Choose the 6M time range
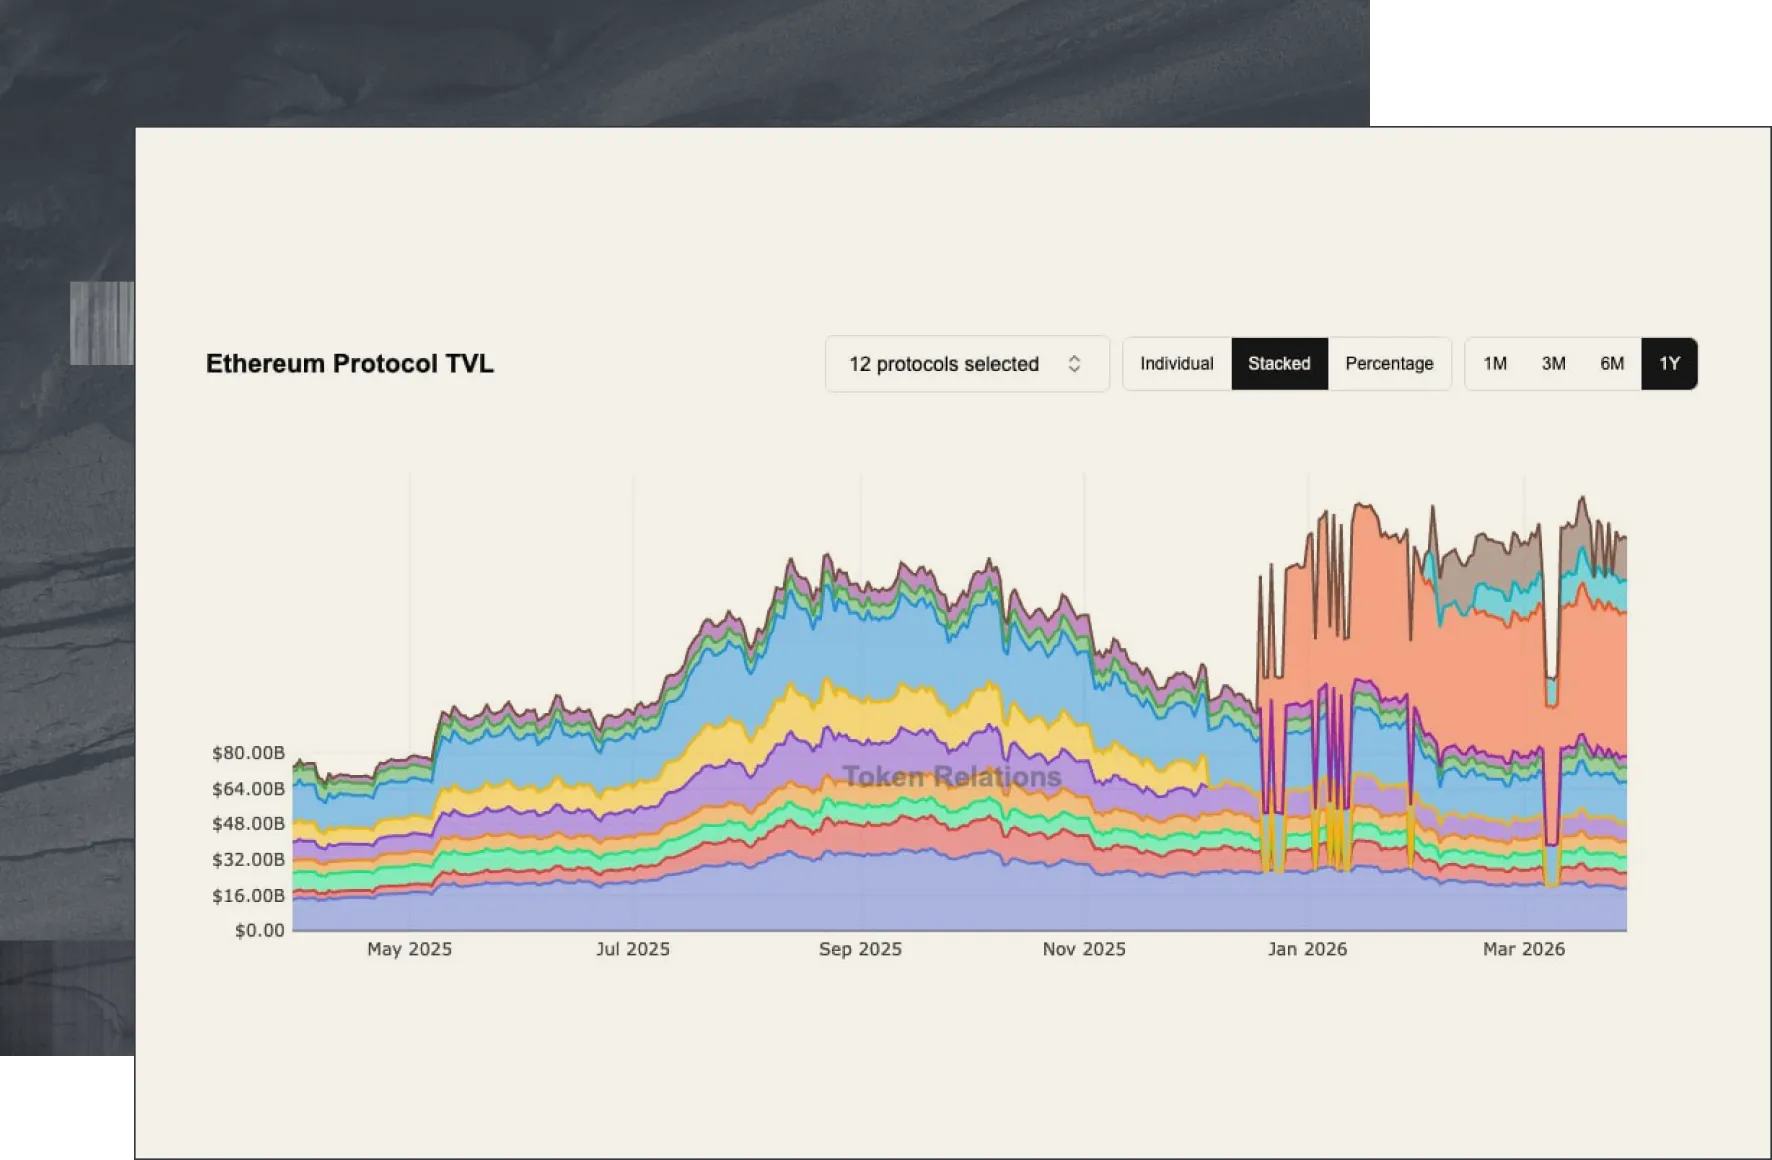Viewport: 1772px width, 1160px height. point(1612,364)
